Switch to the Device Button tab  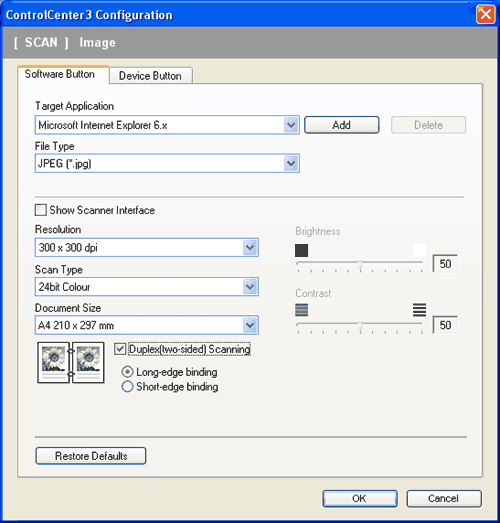point(150,76)
